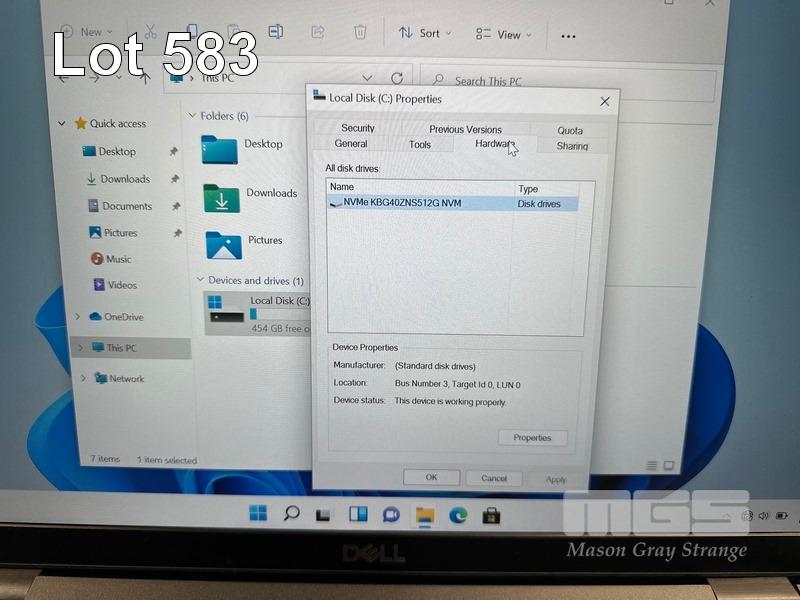The height and width of the screenshot is (600, 800).
Task: Click the Windows Start button
Action: [x=258, y=514]
